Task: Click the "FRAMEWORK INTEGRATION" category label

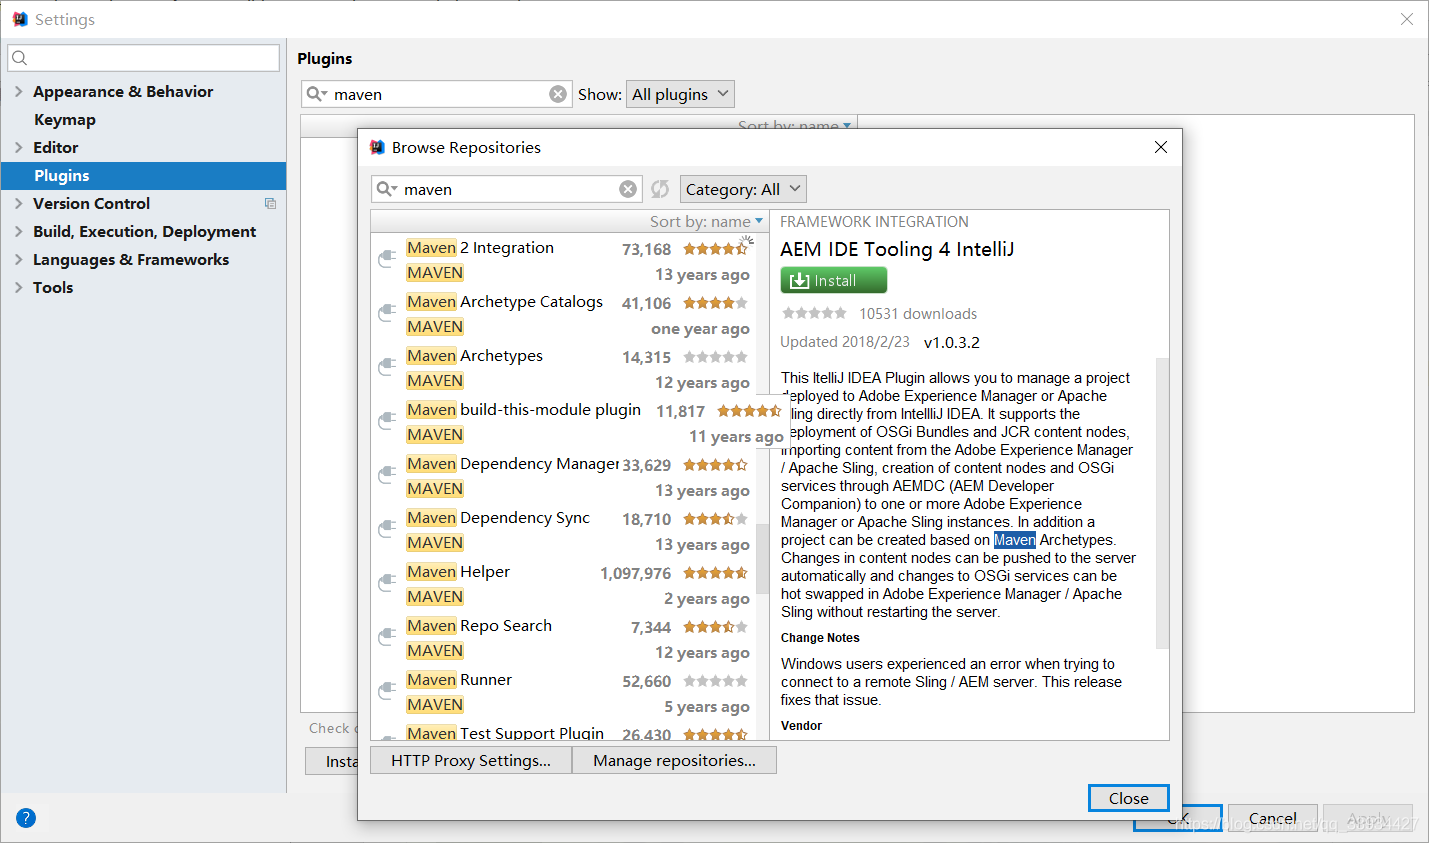Action: 874,221
